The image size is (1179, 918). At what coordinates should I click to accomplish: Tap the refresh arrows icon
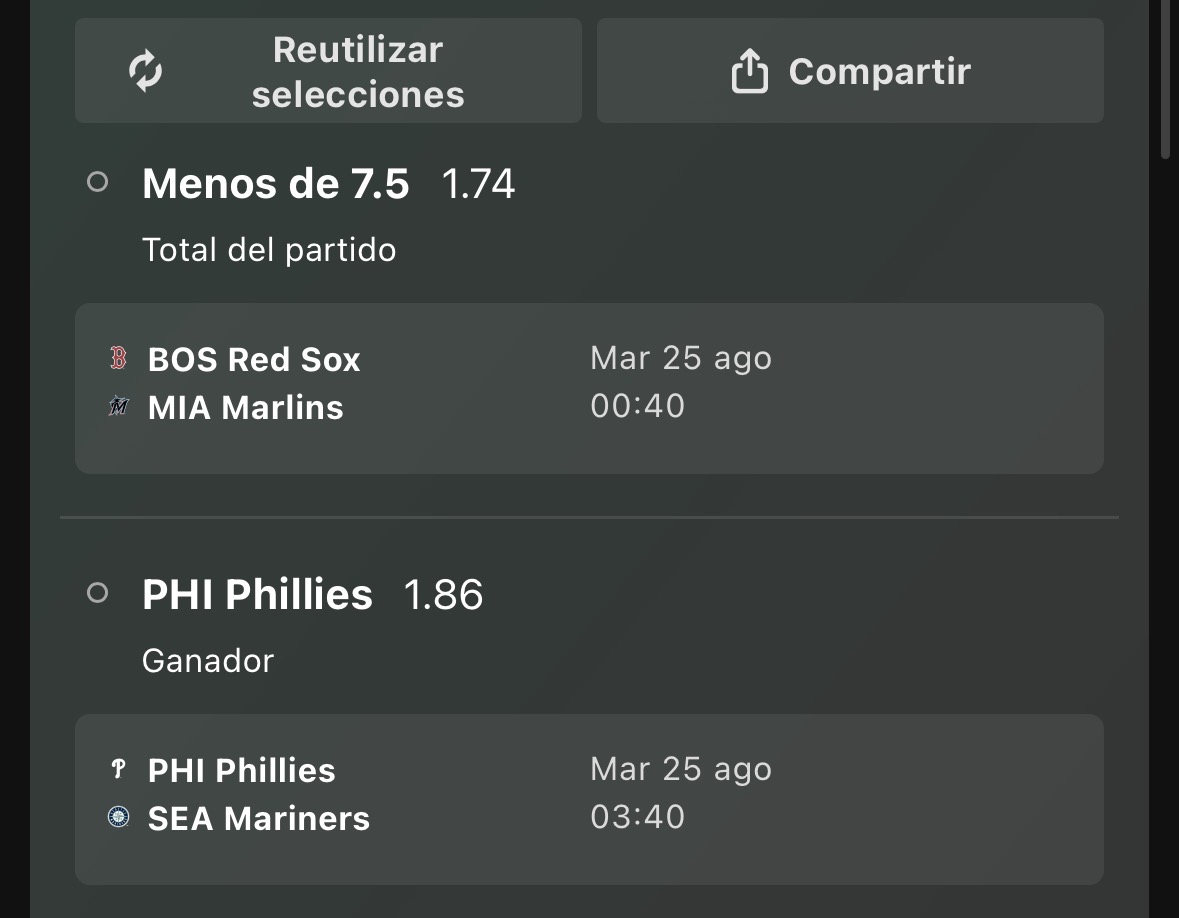point(145,71)
